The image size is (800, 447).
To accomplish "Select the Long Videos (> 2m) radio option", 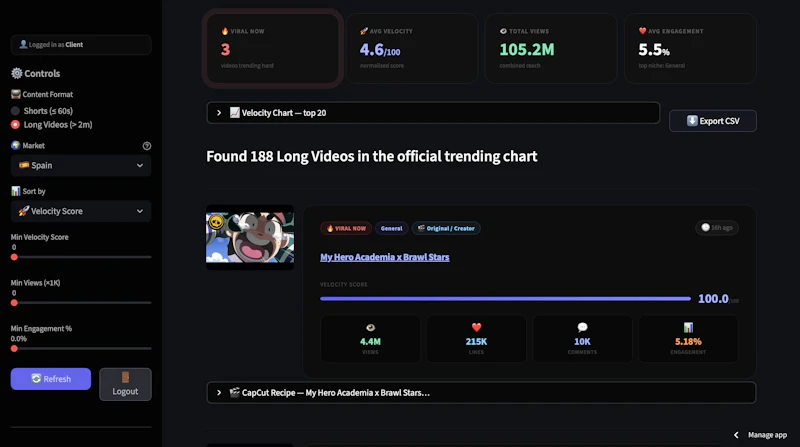I will point(15,125).
